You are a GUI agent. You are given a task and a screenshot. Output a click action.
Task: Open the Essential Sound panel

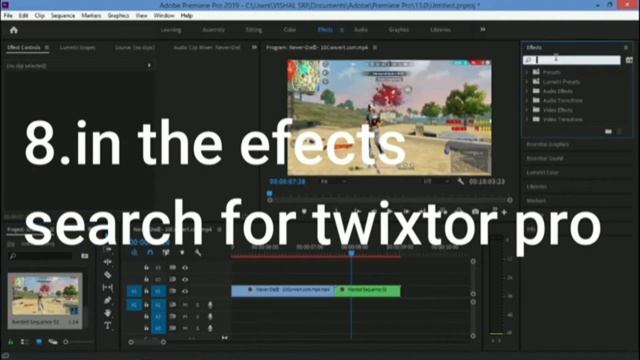click(544, 158)
